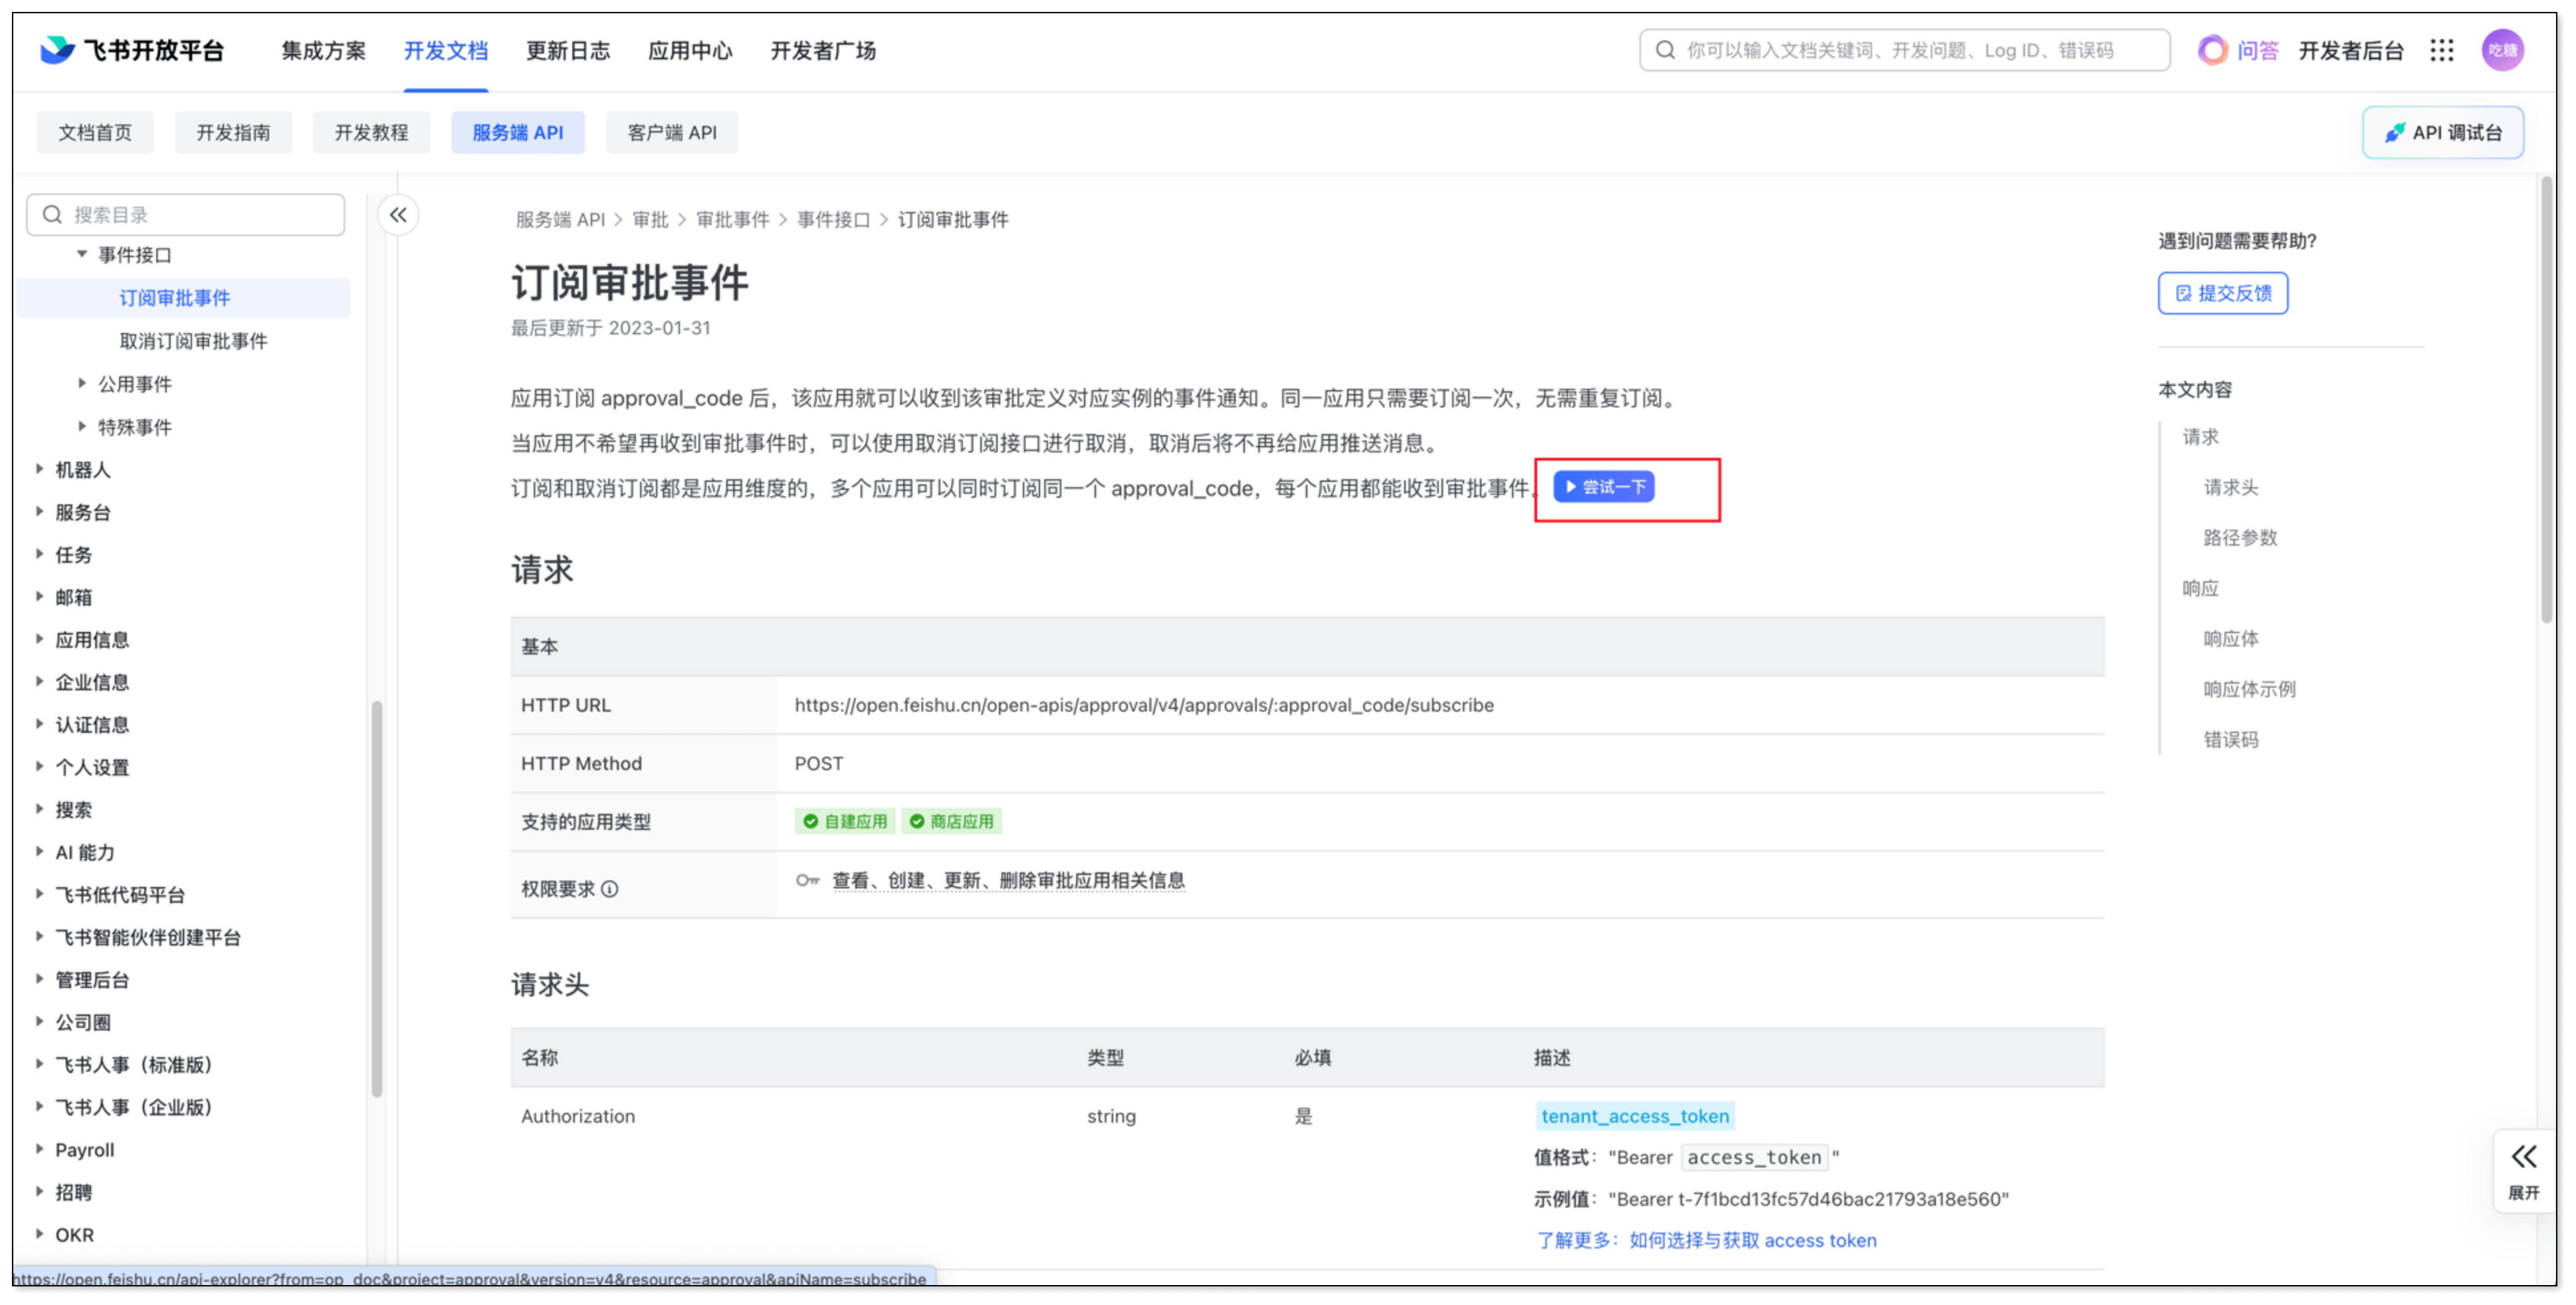Image resolution: width=2576 pixels, height=1305 pixels.
Task: Click the 尝试一下 try-it button
Action: pos(1604,487)
